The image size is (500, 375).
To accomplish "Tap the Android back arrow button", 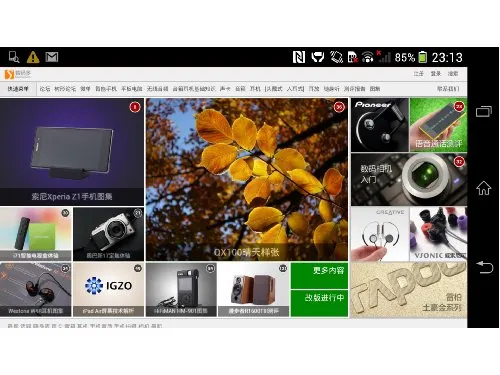I will tap(484, 267).
